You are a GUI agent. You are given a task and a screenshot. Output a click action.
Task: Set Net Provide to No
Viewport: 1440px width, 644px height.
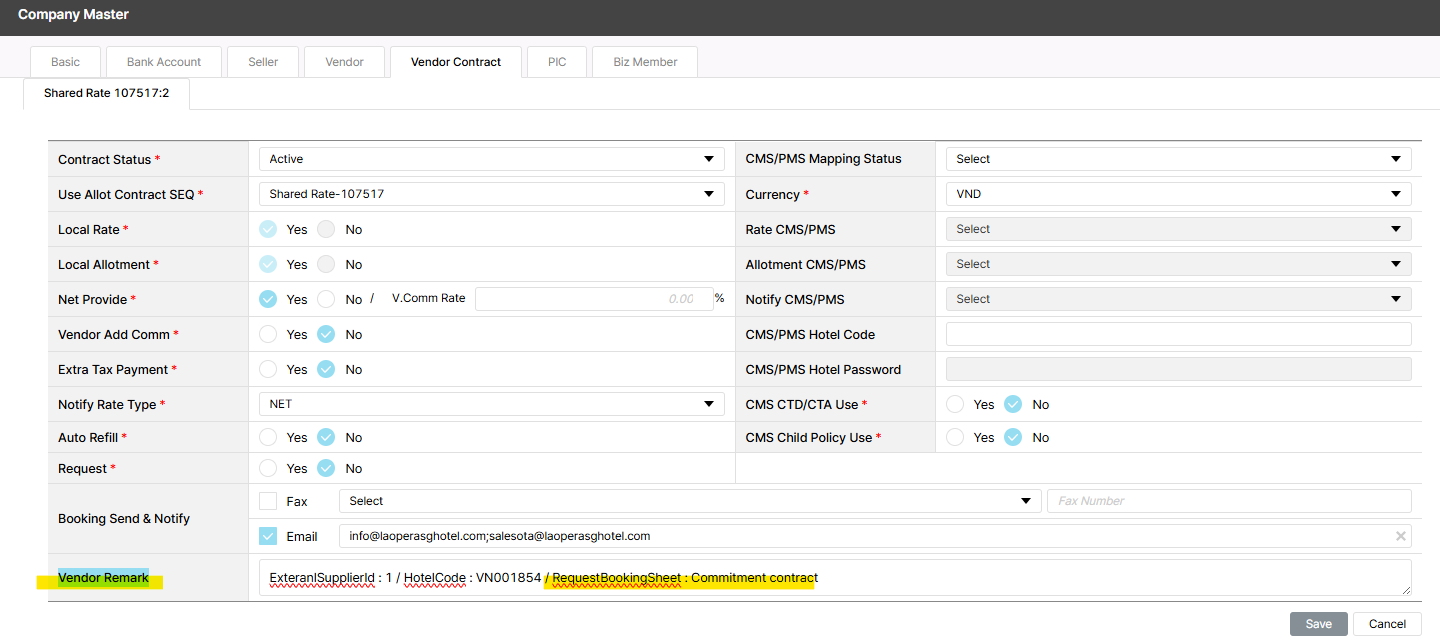click(x=326, y=299)
